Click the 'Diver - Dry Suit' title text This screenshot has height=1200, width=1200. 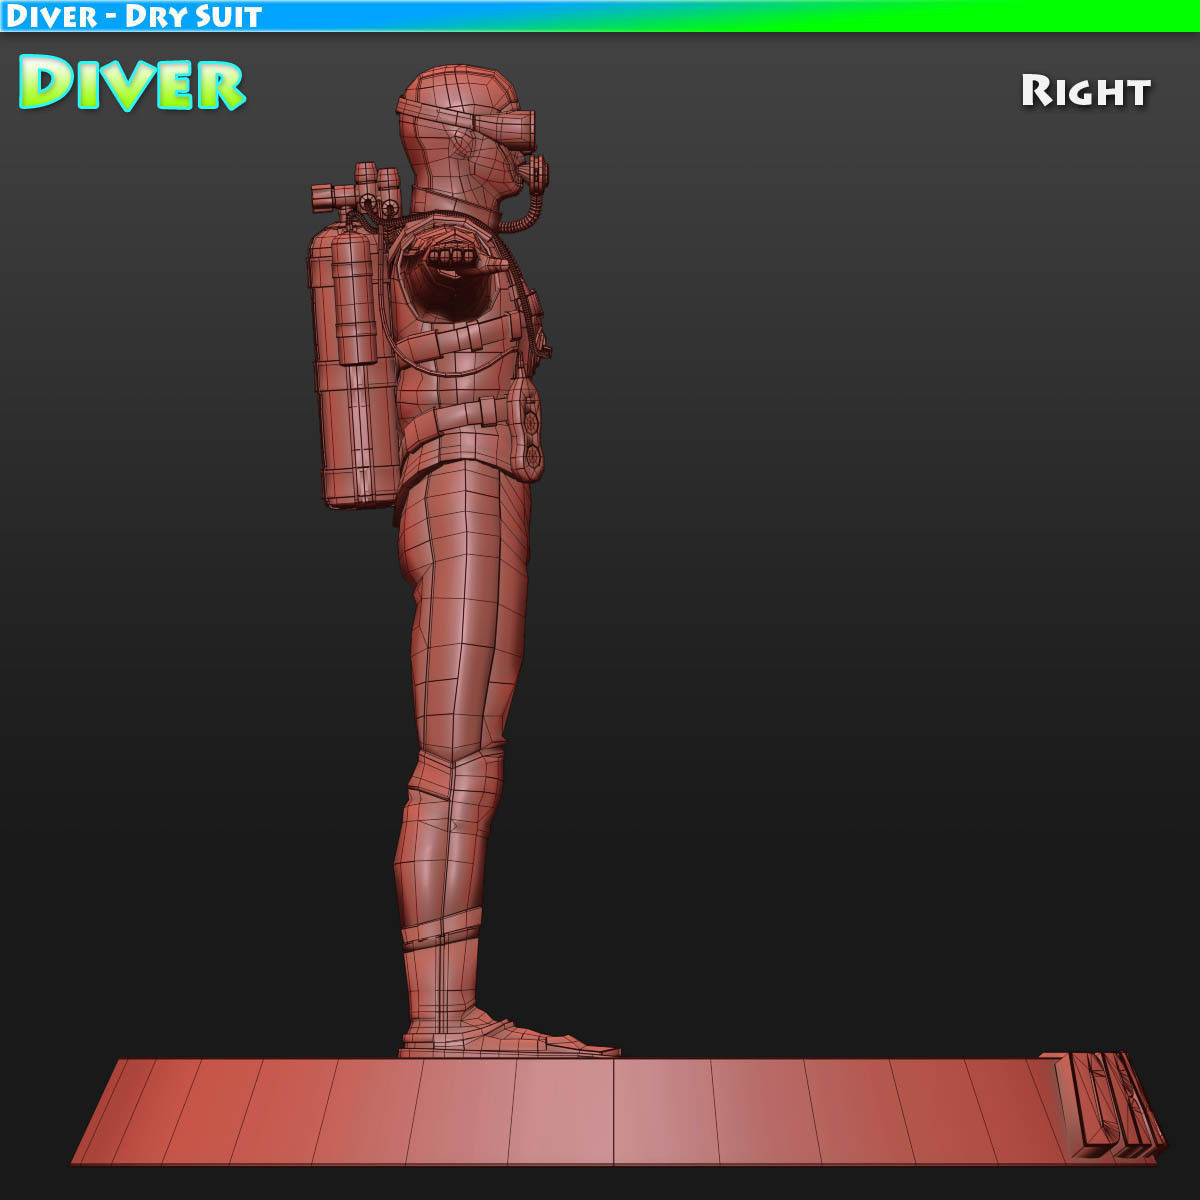(x=133, y=16)
